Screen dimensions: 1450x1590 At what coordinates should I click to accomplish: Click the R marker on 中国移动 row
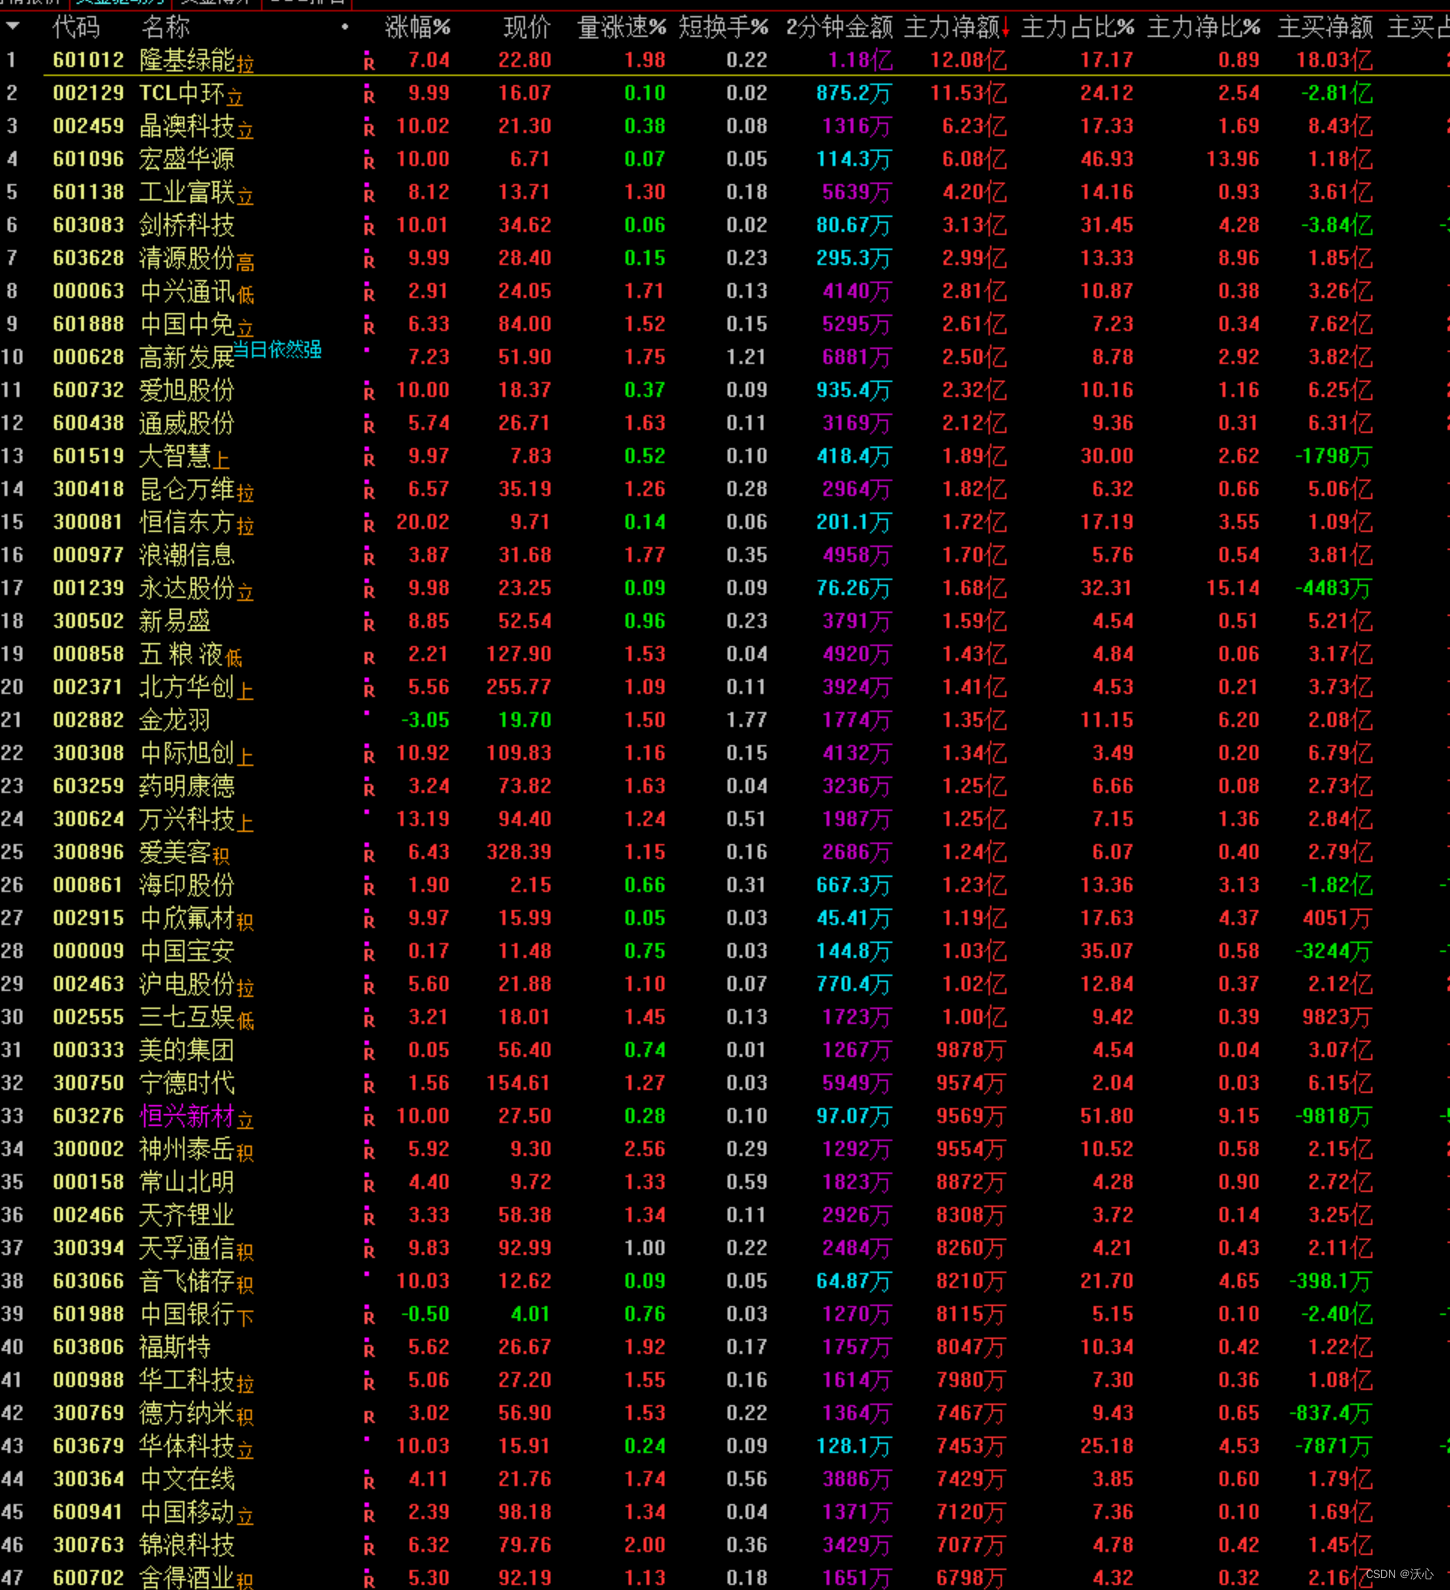[x=369, y=1514]
